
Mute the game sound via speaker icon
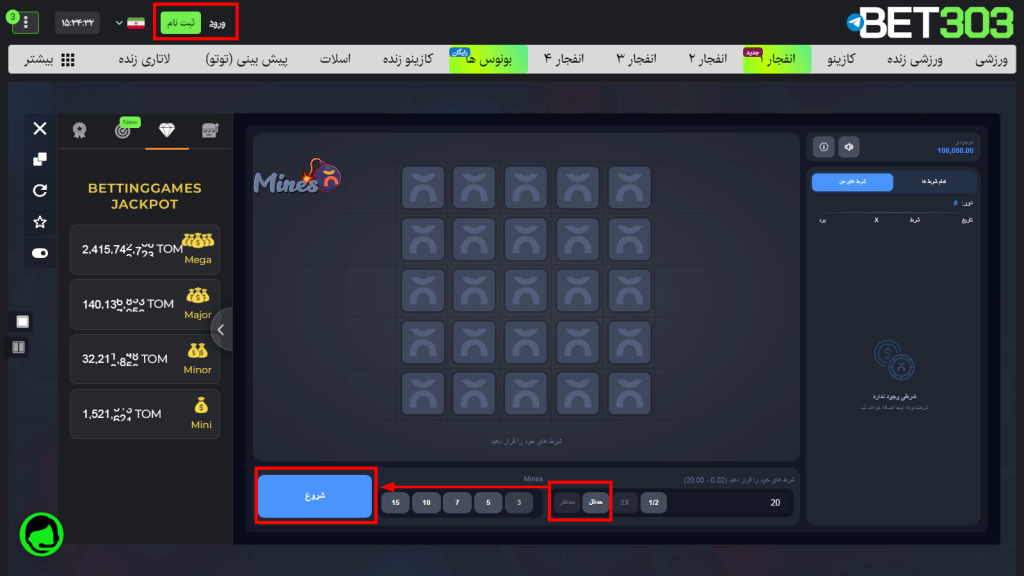849,147
